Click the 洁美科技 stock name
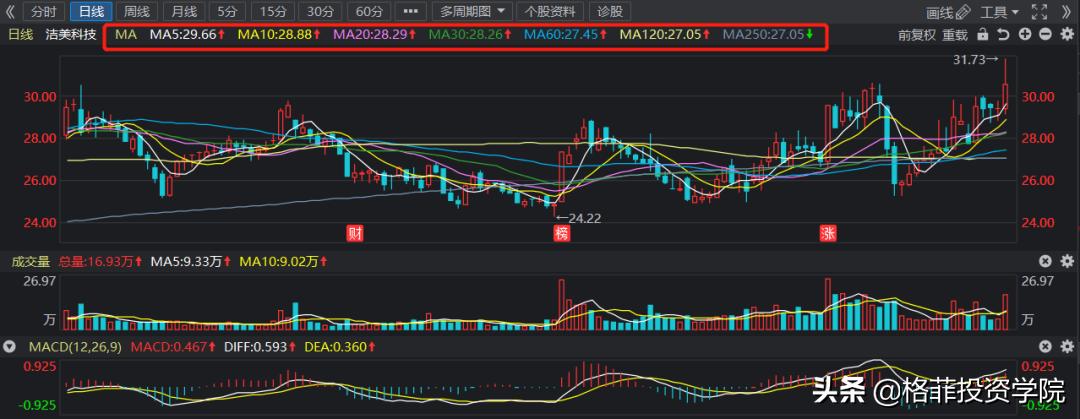Screen dimensions: 1080x419 [x=69, y=34]
